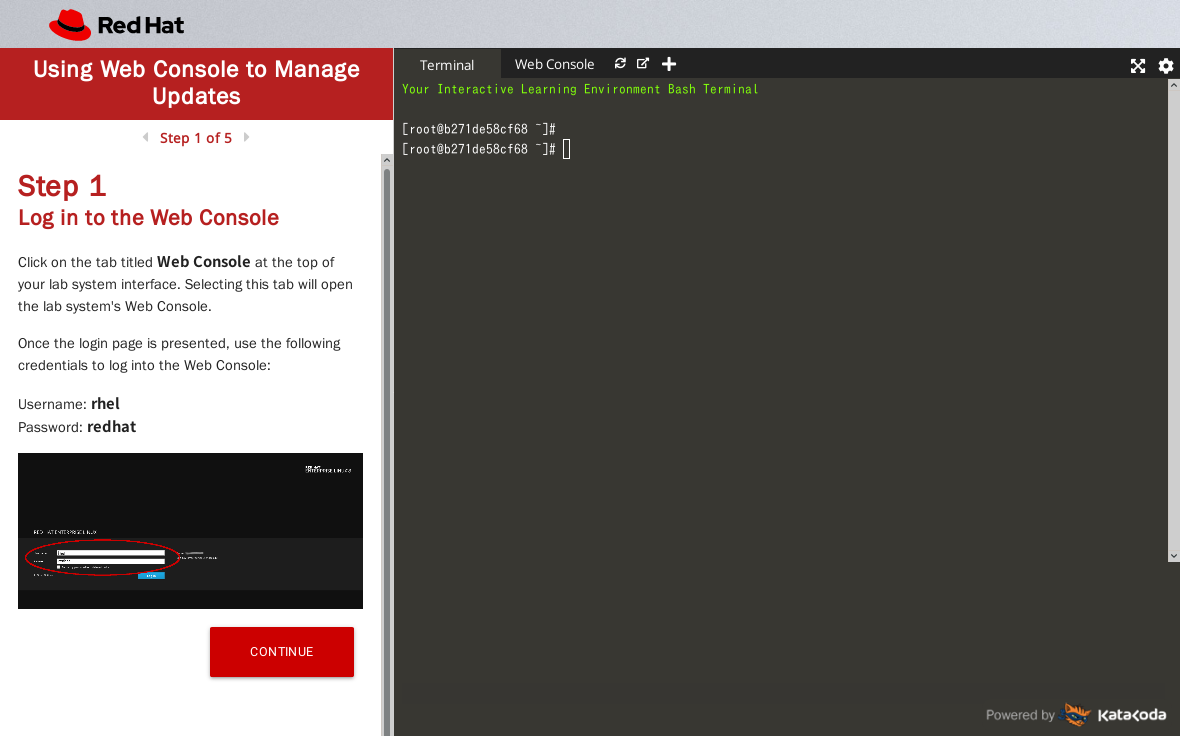Add a new tab with plus icon

(x=668, y=64)
